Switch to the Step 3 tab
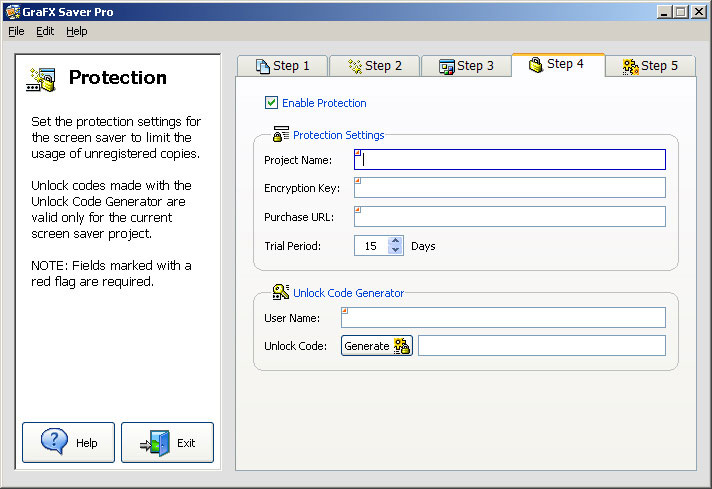This screenshot has height=489, width=712. [x=466, y=66]
